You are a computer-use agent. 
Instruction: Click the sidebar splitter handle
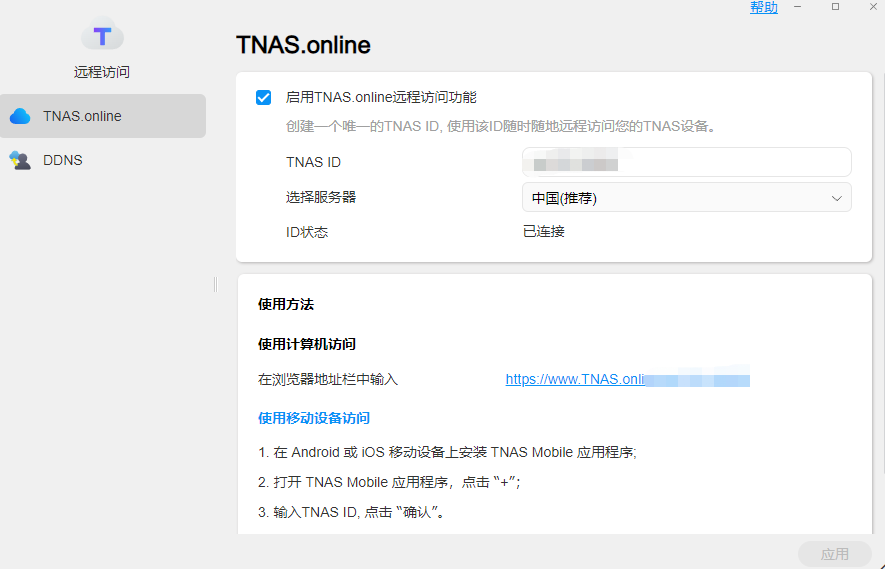(215, 284)
